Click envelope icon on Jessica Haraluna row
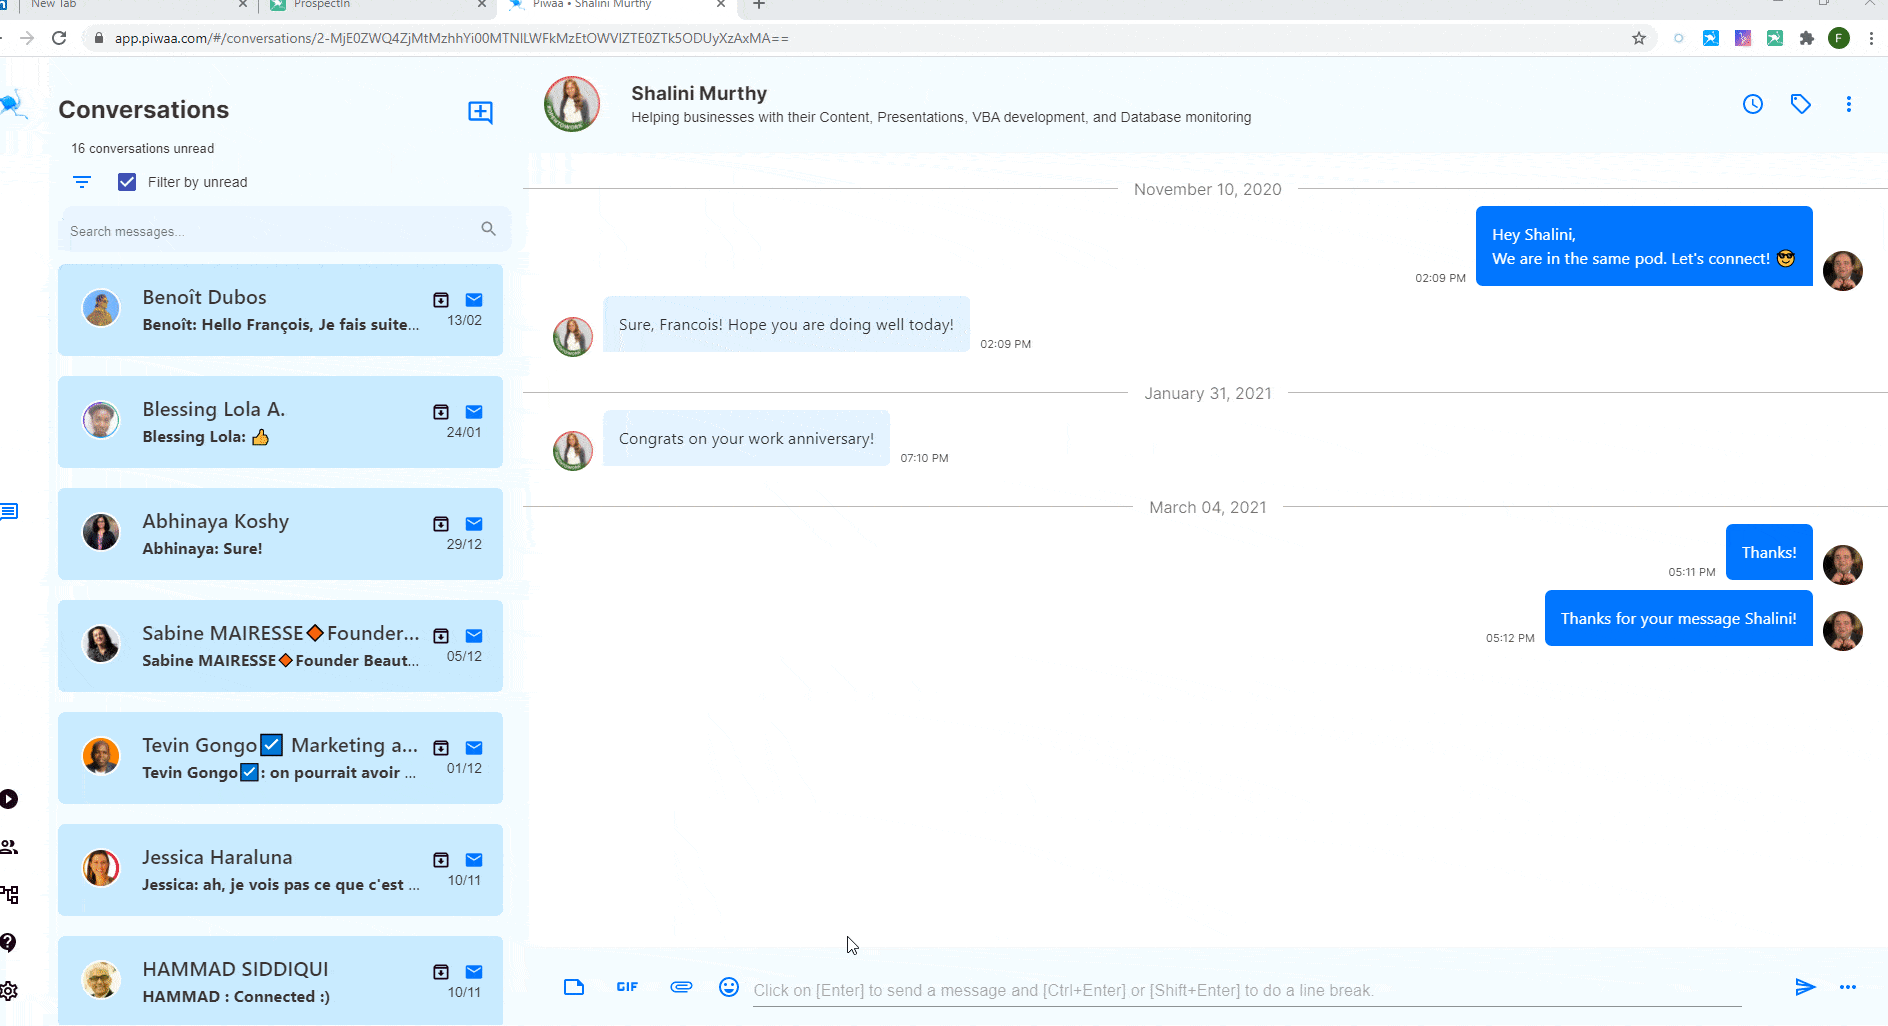The width and height of the screenshot is (1888, 1026). 474,860
